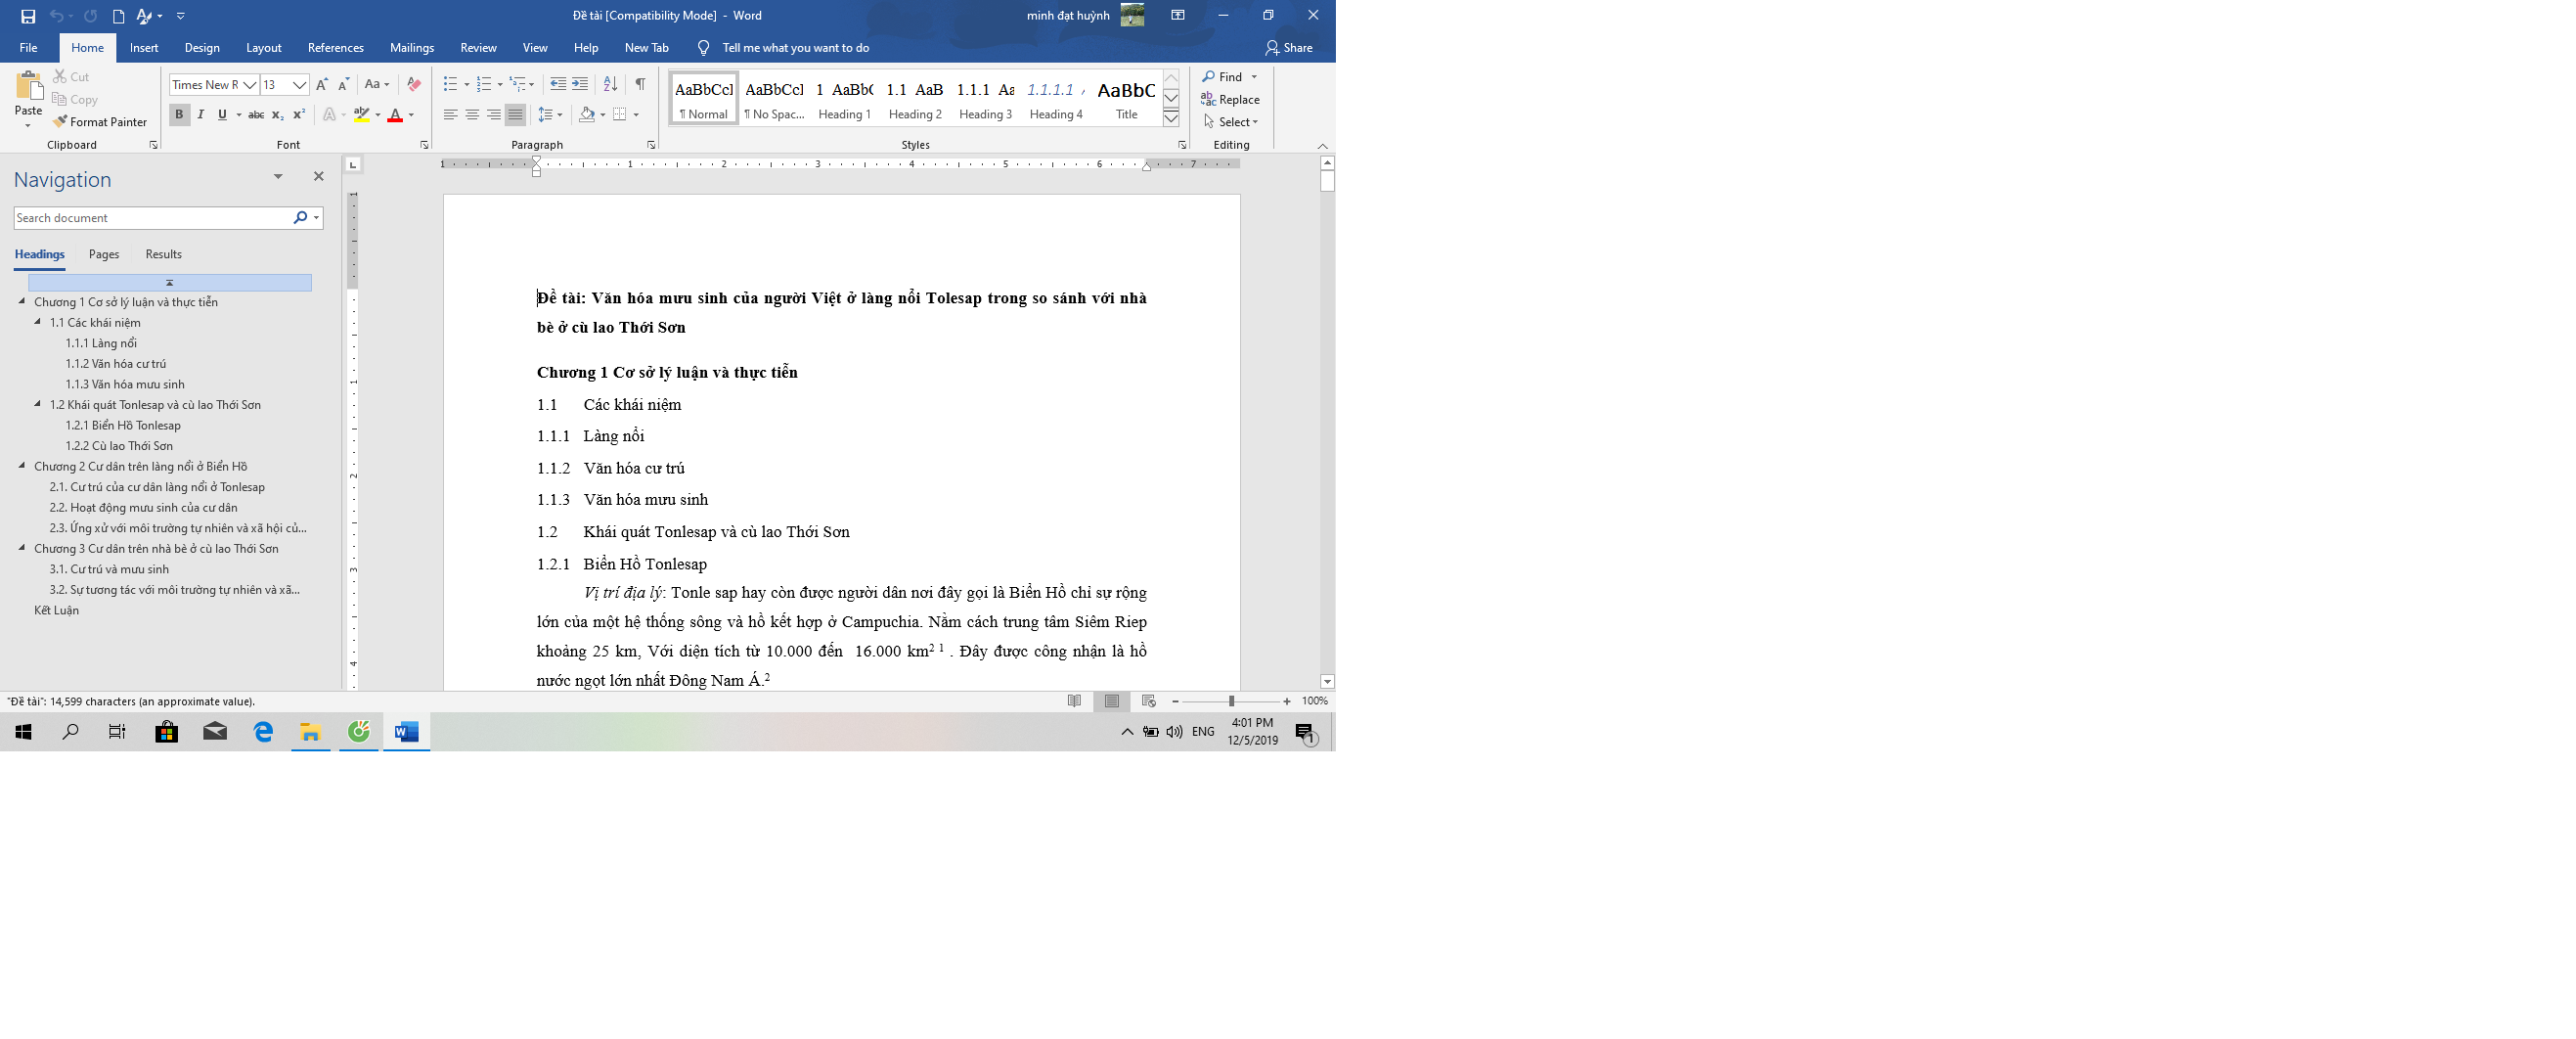
Task: Apply the Title style
Action: (1126, 98)
